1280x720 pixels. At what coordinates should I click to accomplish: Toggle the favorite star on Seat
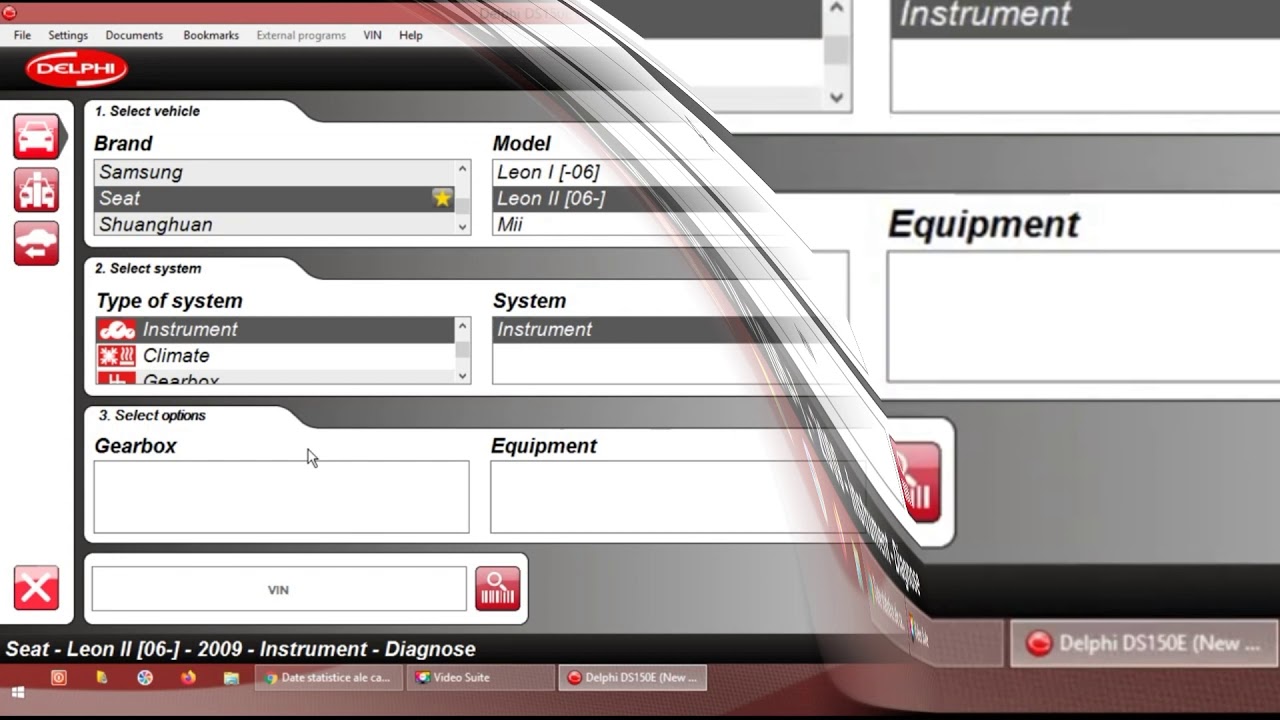coord(442,198)
